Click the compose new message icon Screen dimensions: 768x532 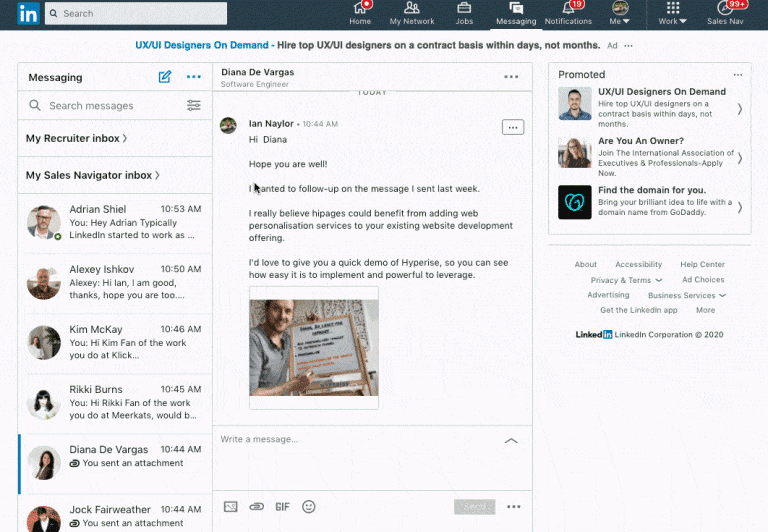pyautogui.click(x=165, y=77)
